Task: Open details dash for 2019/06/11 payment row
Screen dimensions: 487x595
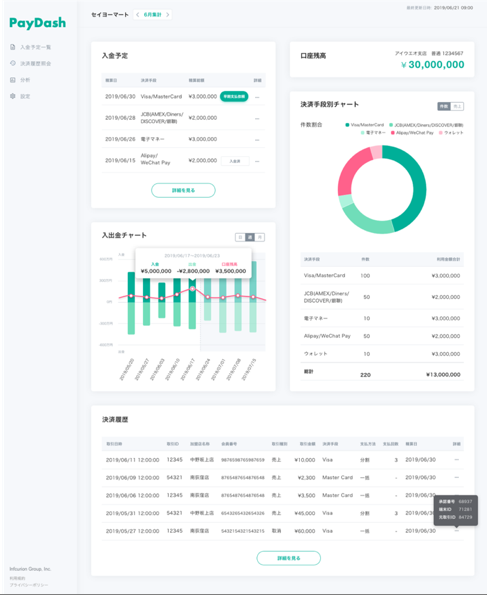Action: (457, 460)
